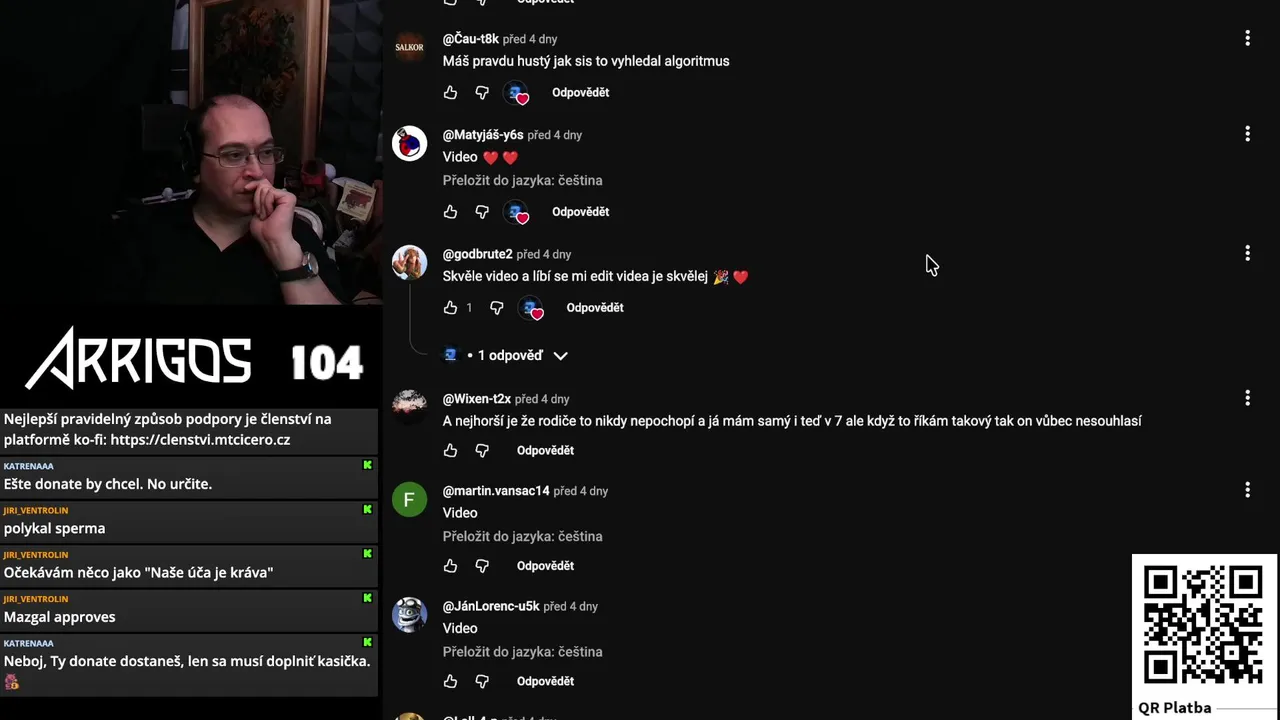Click Odpovědět under @godbrute2 comment
The height and width of the screenshot is (720, 1280).
click(x=595, y=308)
